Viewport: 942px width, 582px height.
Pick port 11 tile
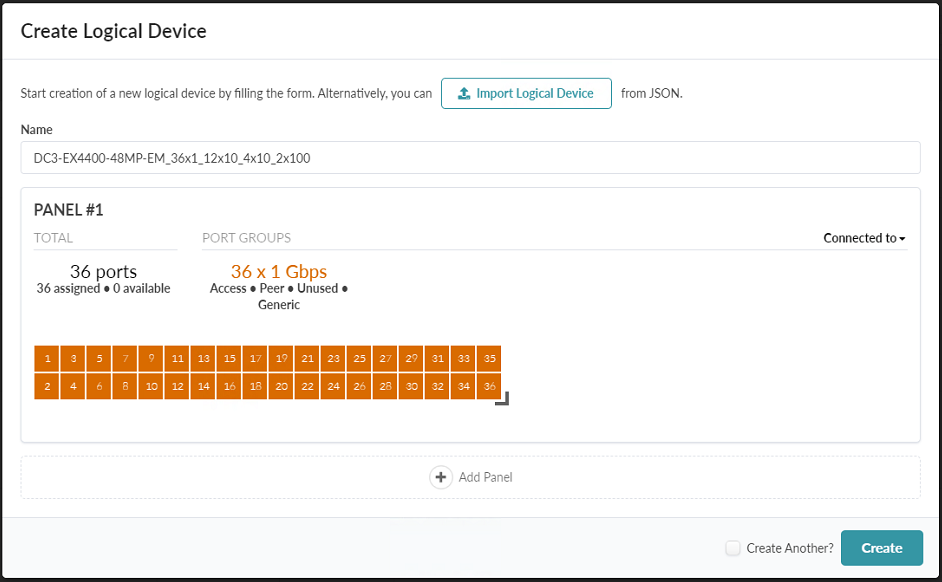(177, 359)
